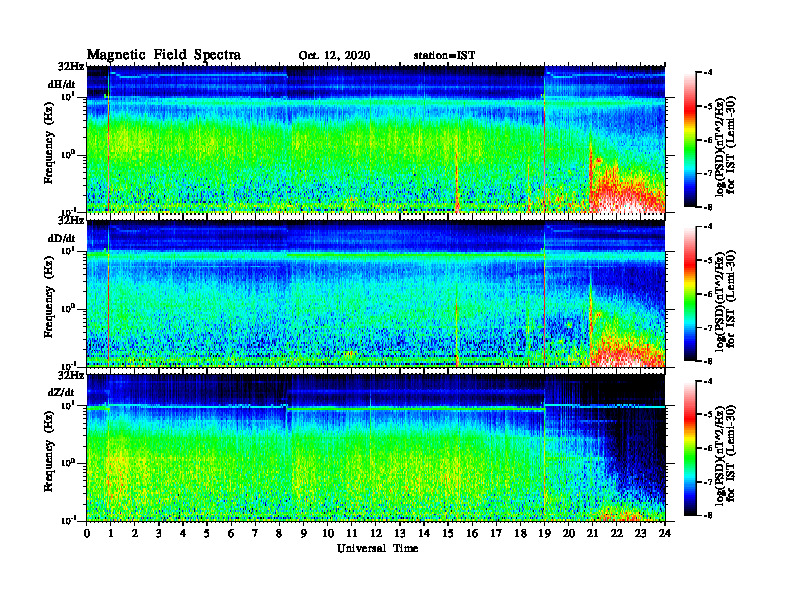Click the "32Hz" label above dH/dt

pyautogui.click(x=71, y=66)
